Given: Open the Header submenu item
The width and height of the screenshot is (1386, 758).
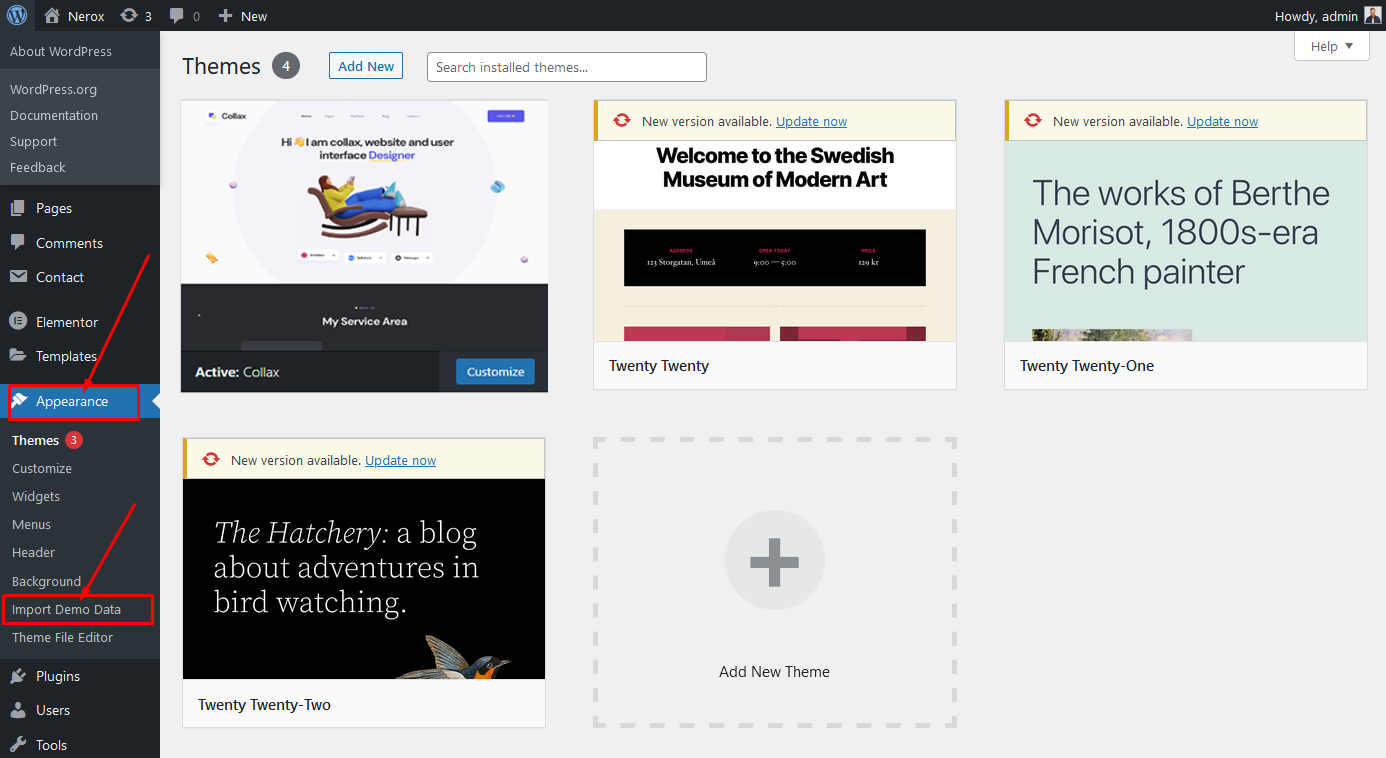Looking at the screenshot, I should coord(34,552).
